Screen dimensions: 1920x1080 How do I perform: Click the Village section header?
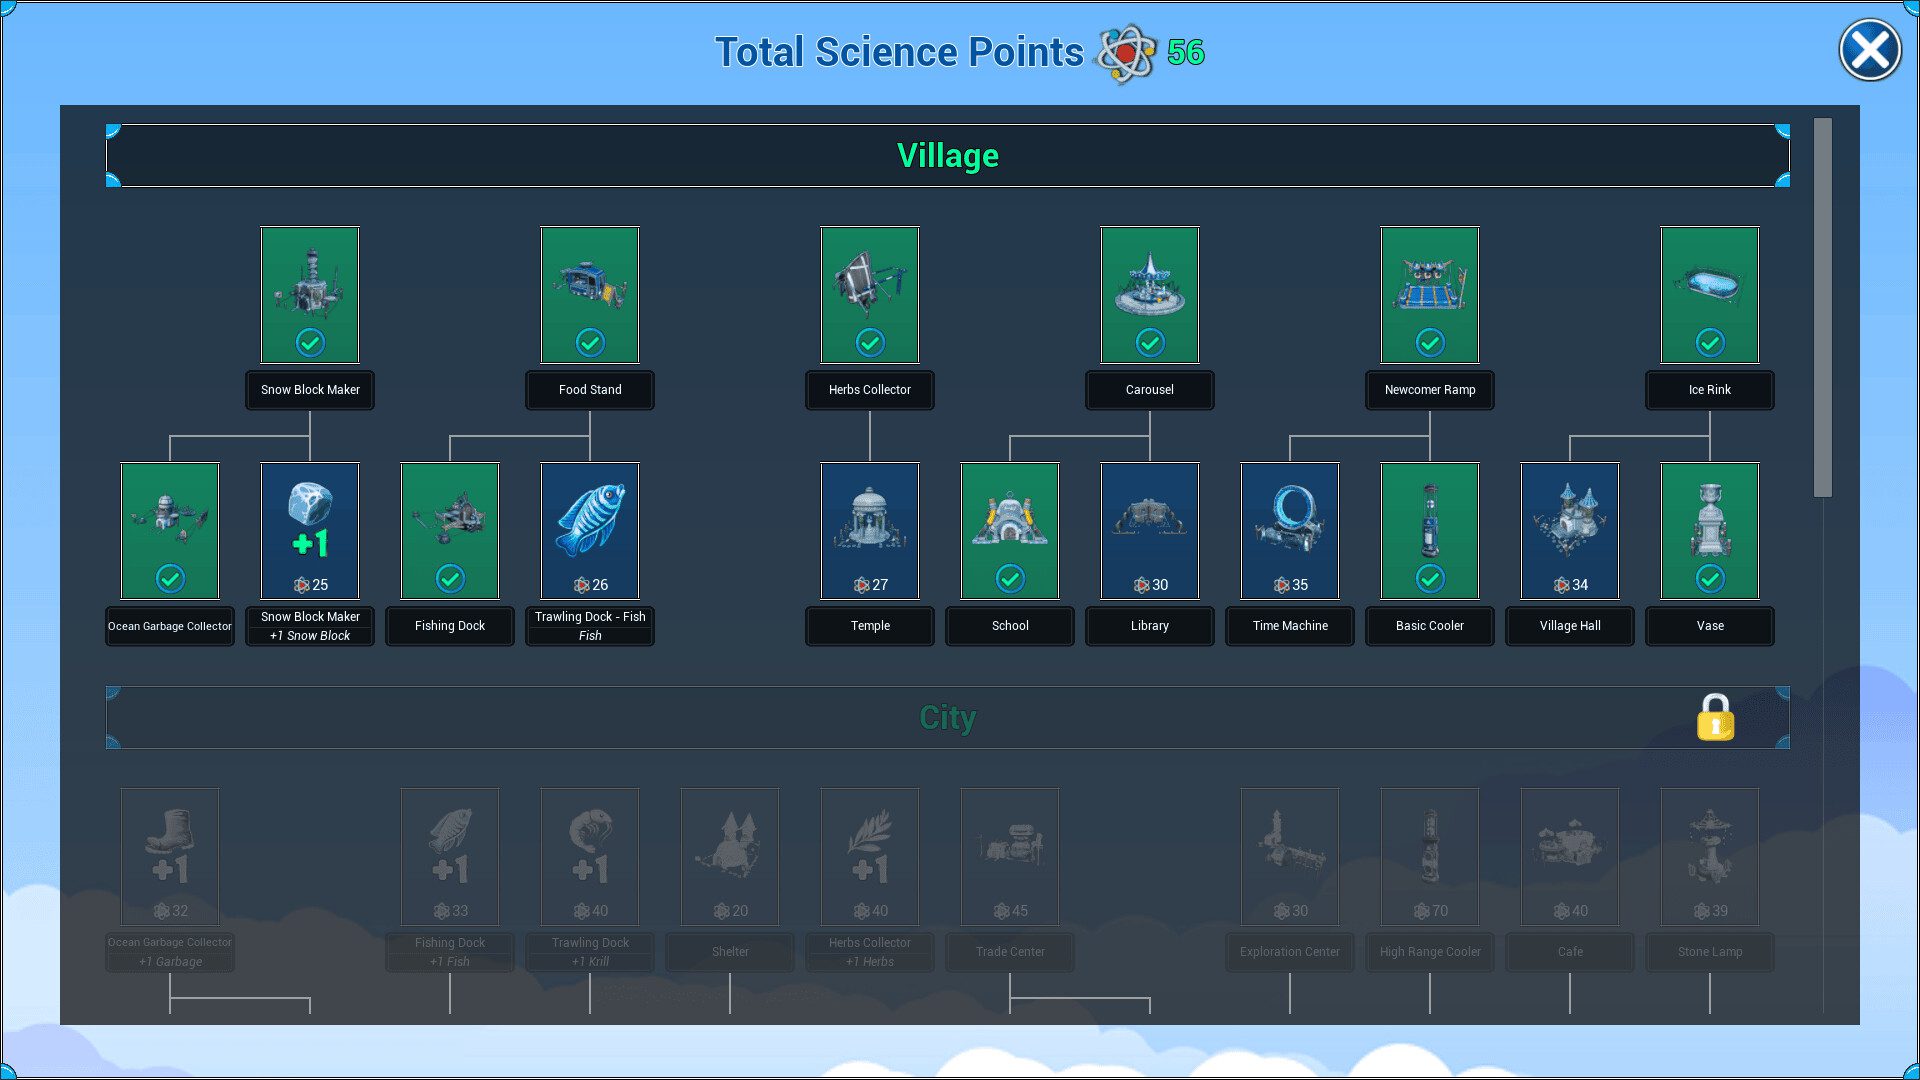(947, 156)
